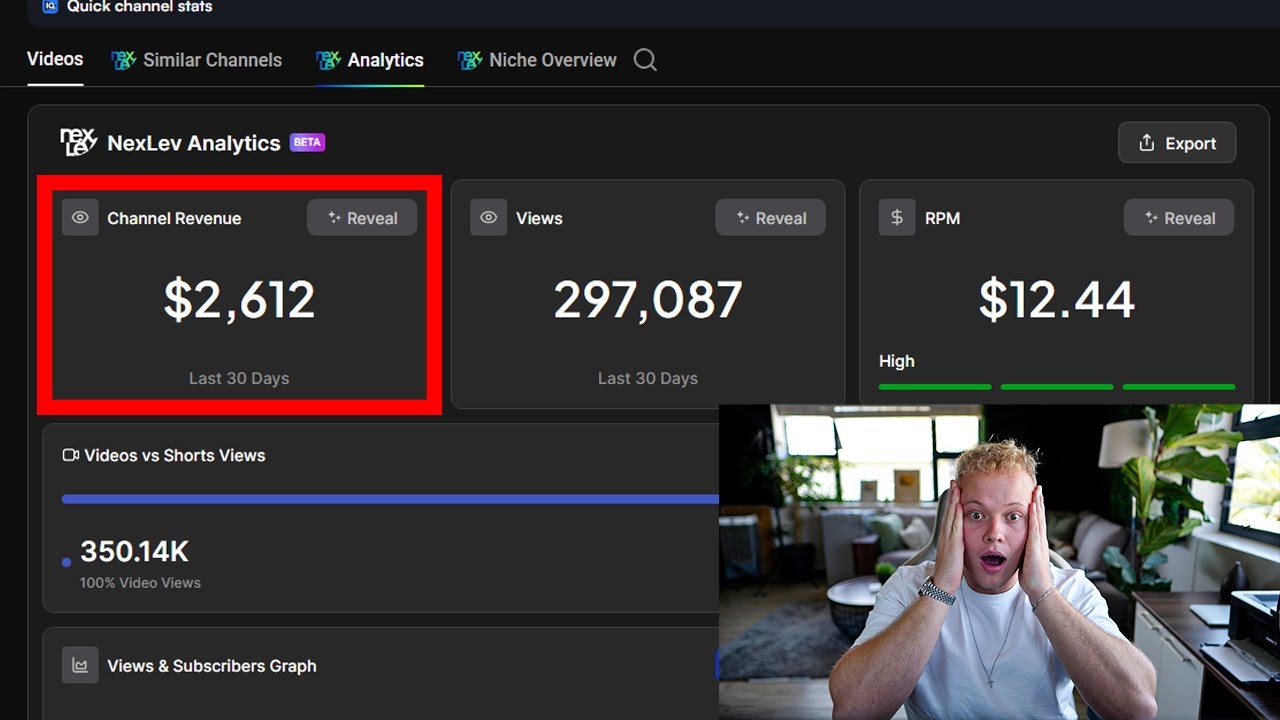Click the Videos vs Shorts views progress bar

[x=390, y=498]
